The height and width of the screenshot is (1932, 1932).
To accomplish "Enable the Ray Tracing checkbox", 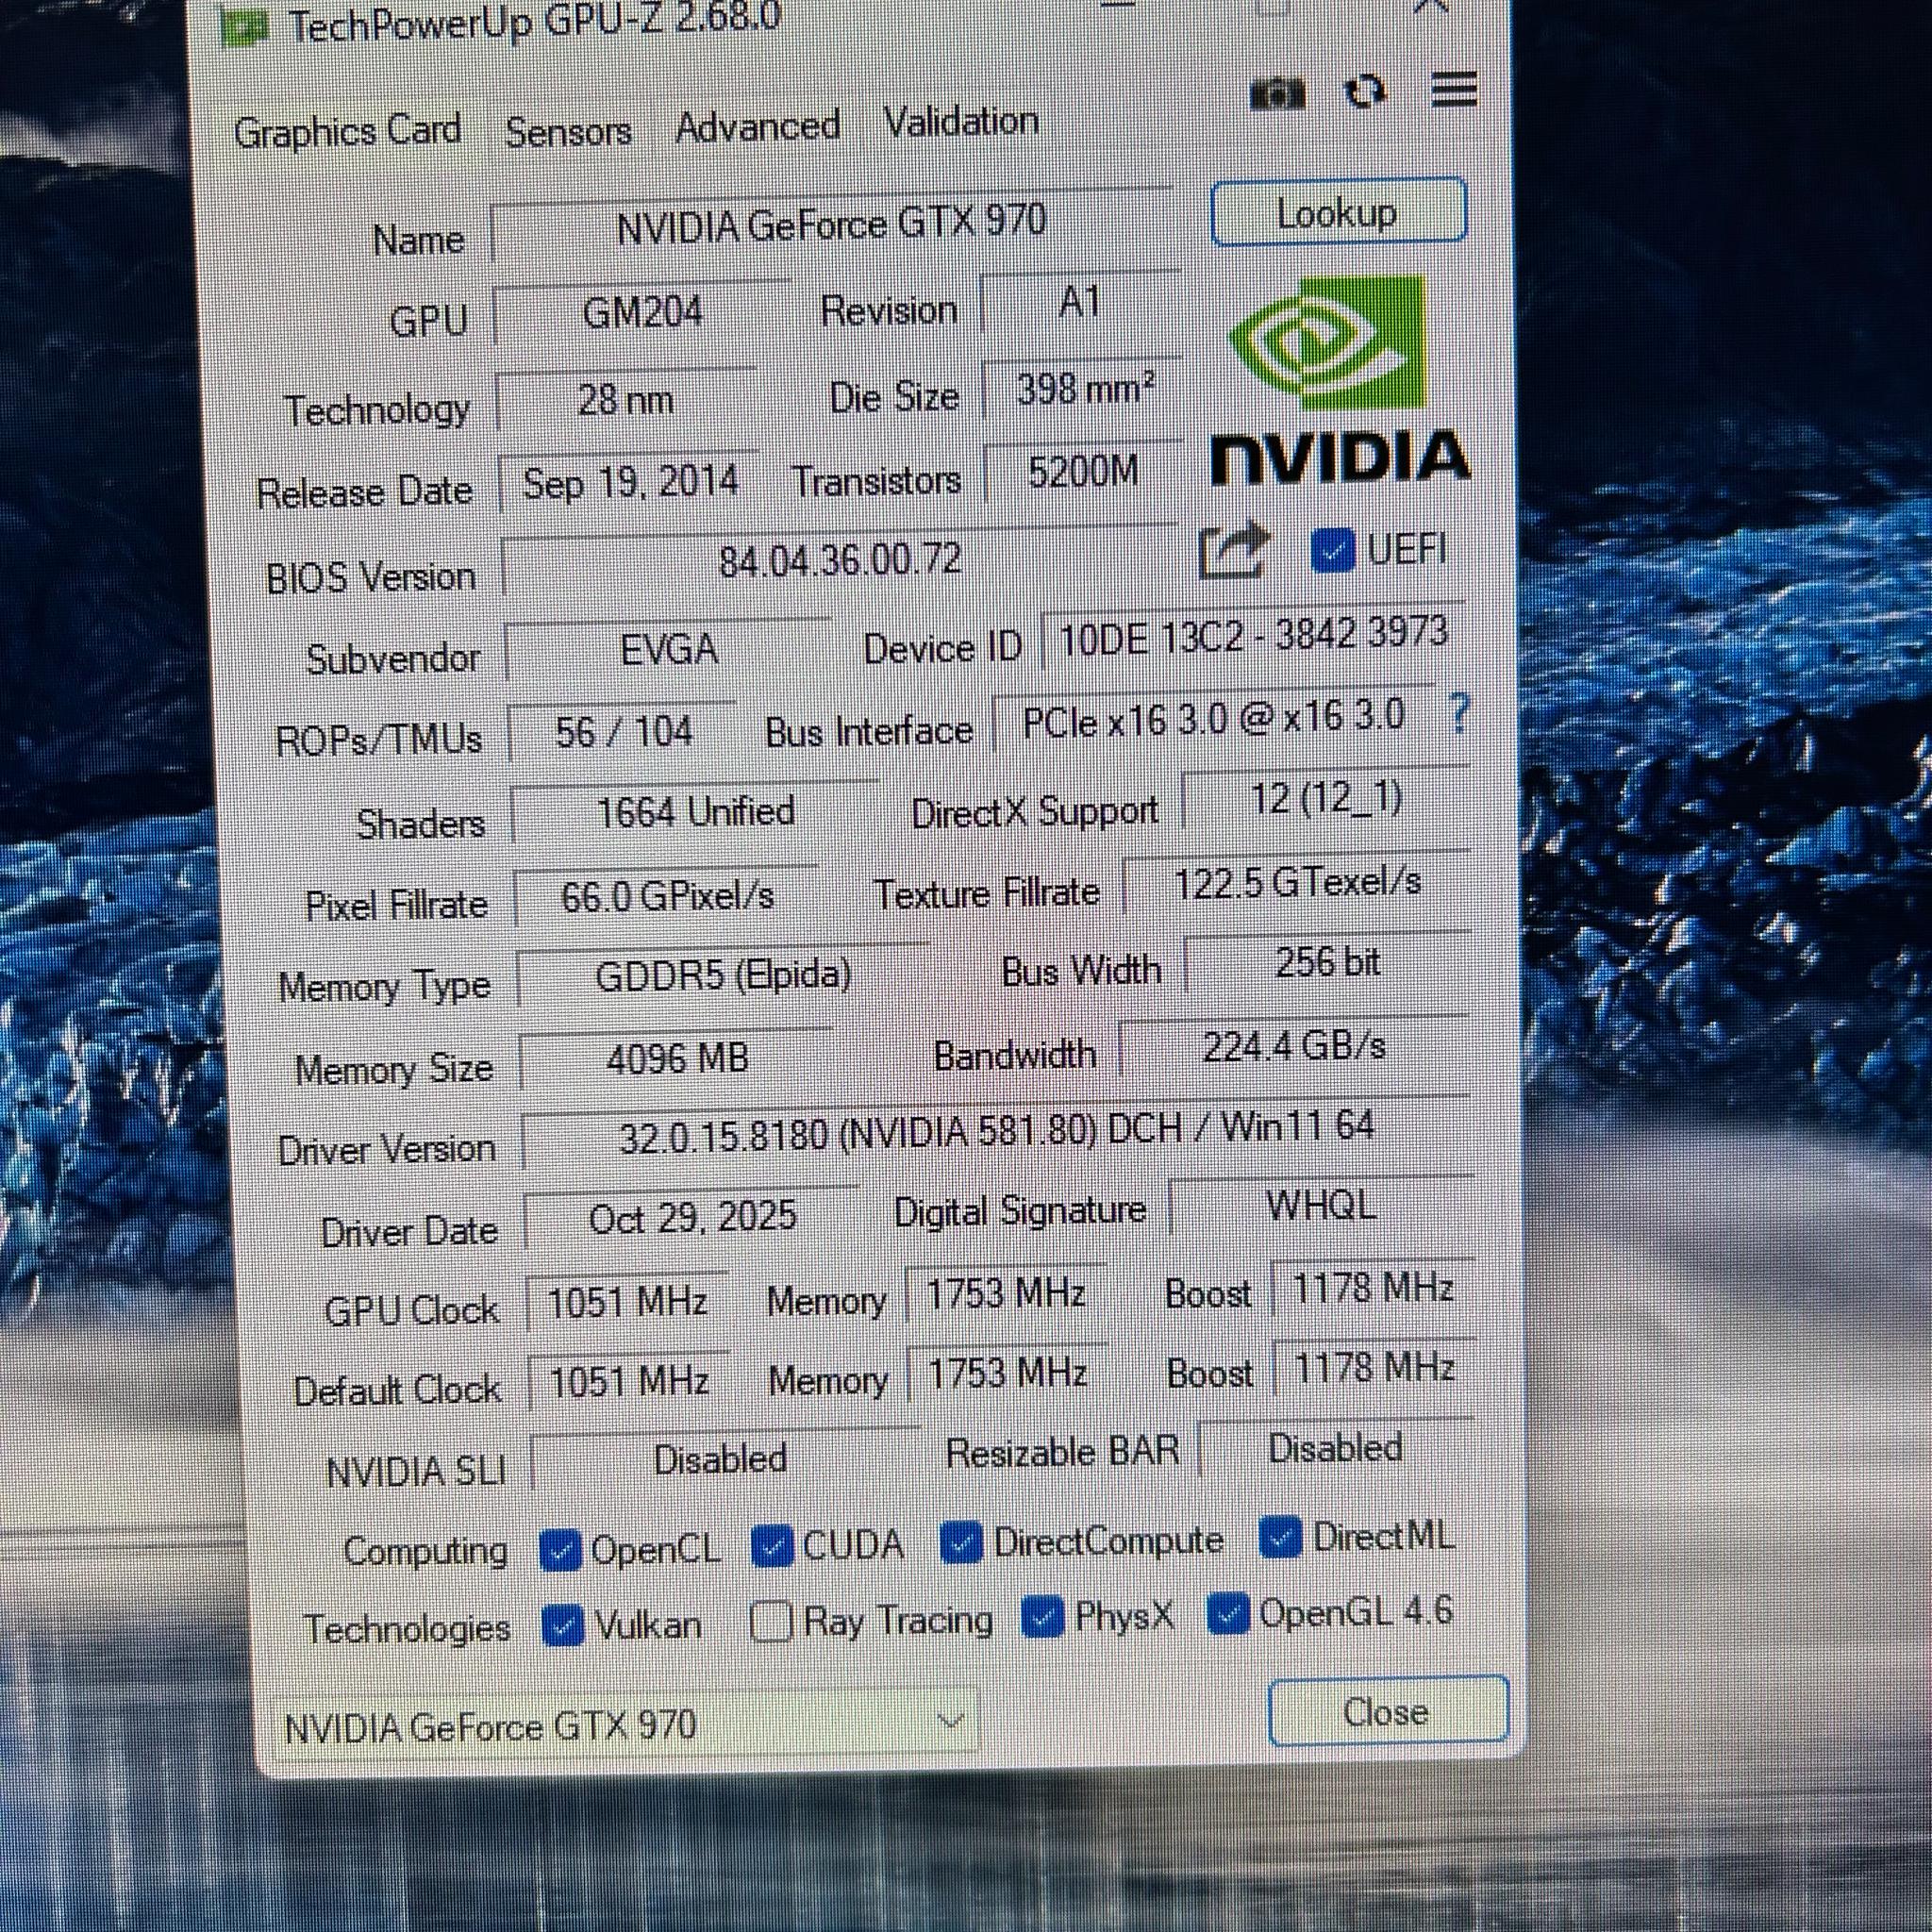I will [771, 1622].
